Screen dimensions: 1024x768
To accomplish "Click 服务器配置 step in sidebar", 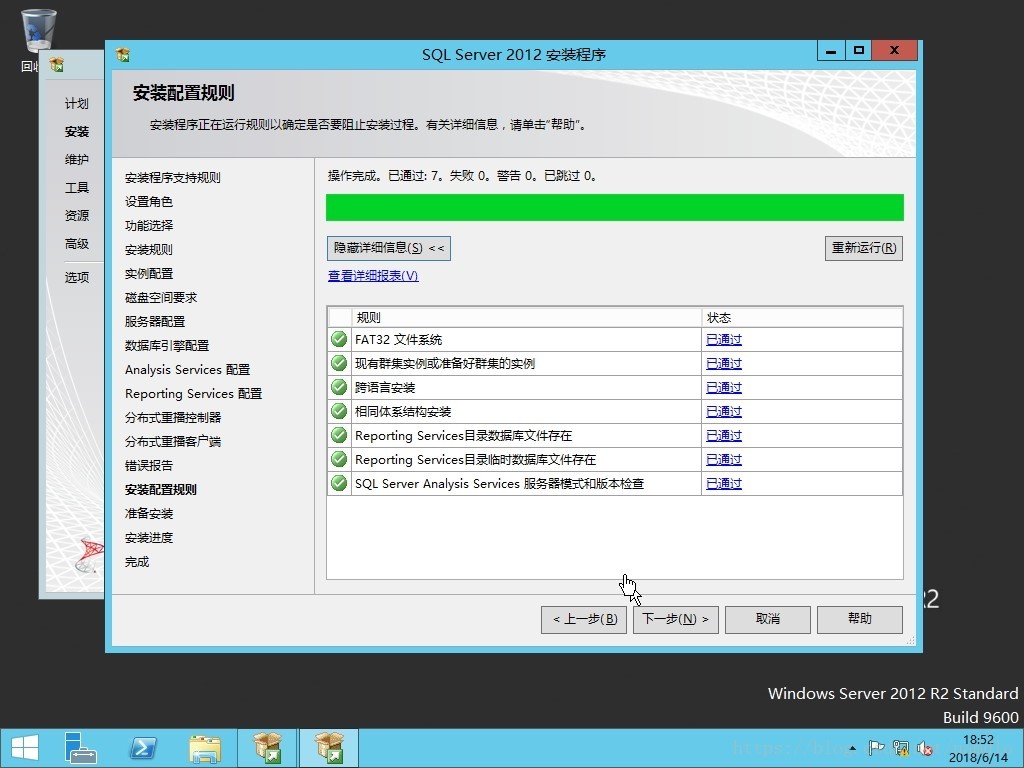I will click(155, 321).
